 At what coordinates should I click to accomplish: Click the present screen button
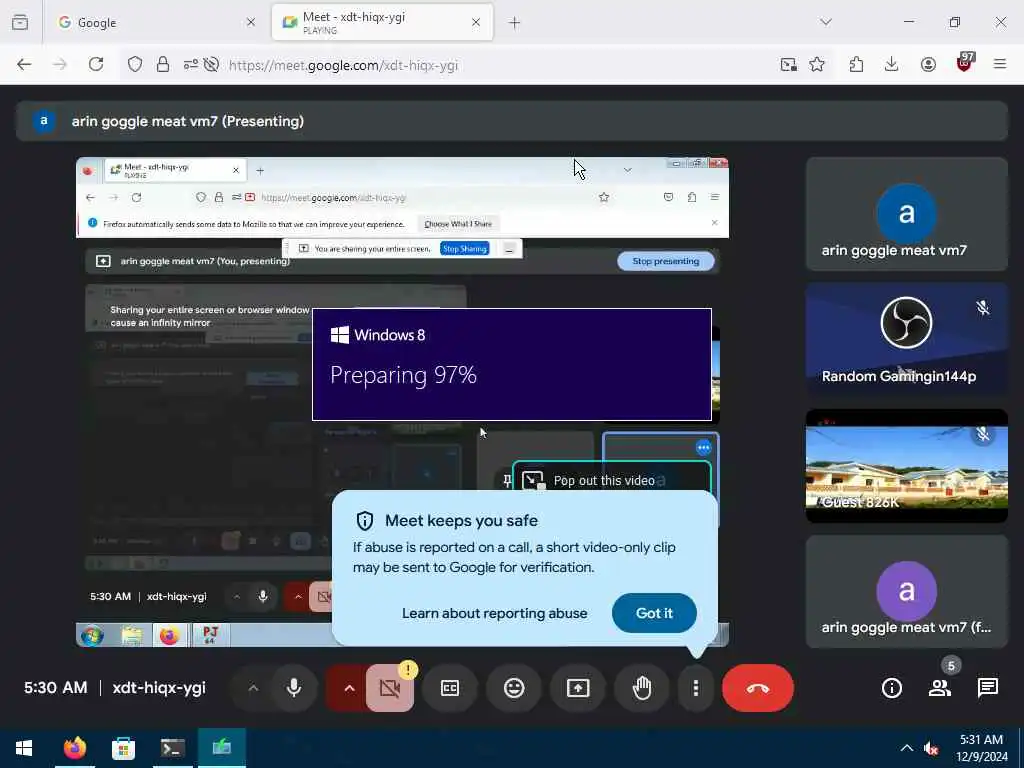click(x=578, y=688)
